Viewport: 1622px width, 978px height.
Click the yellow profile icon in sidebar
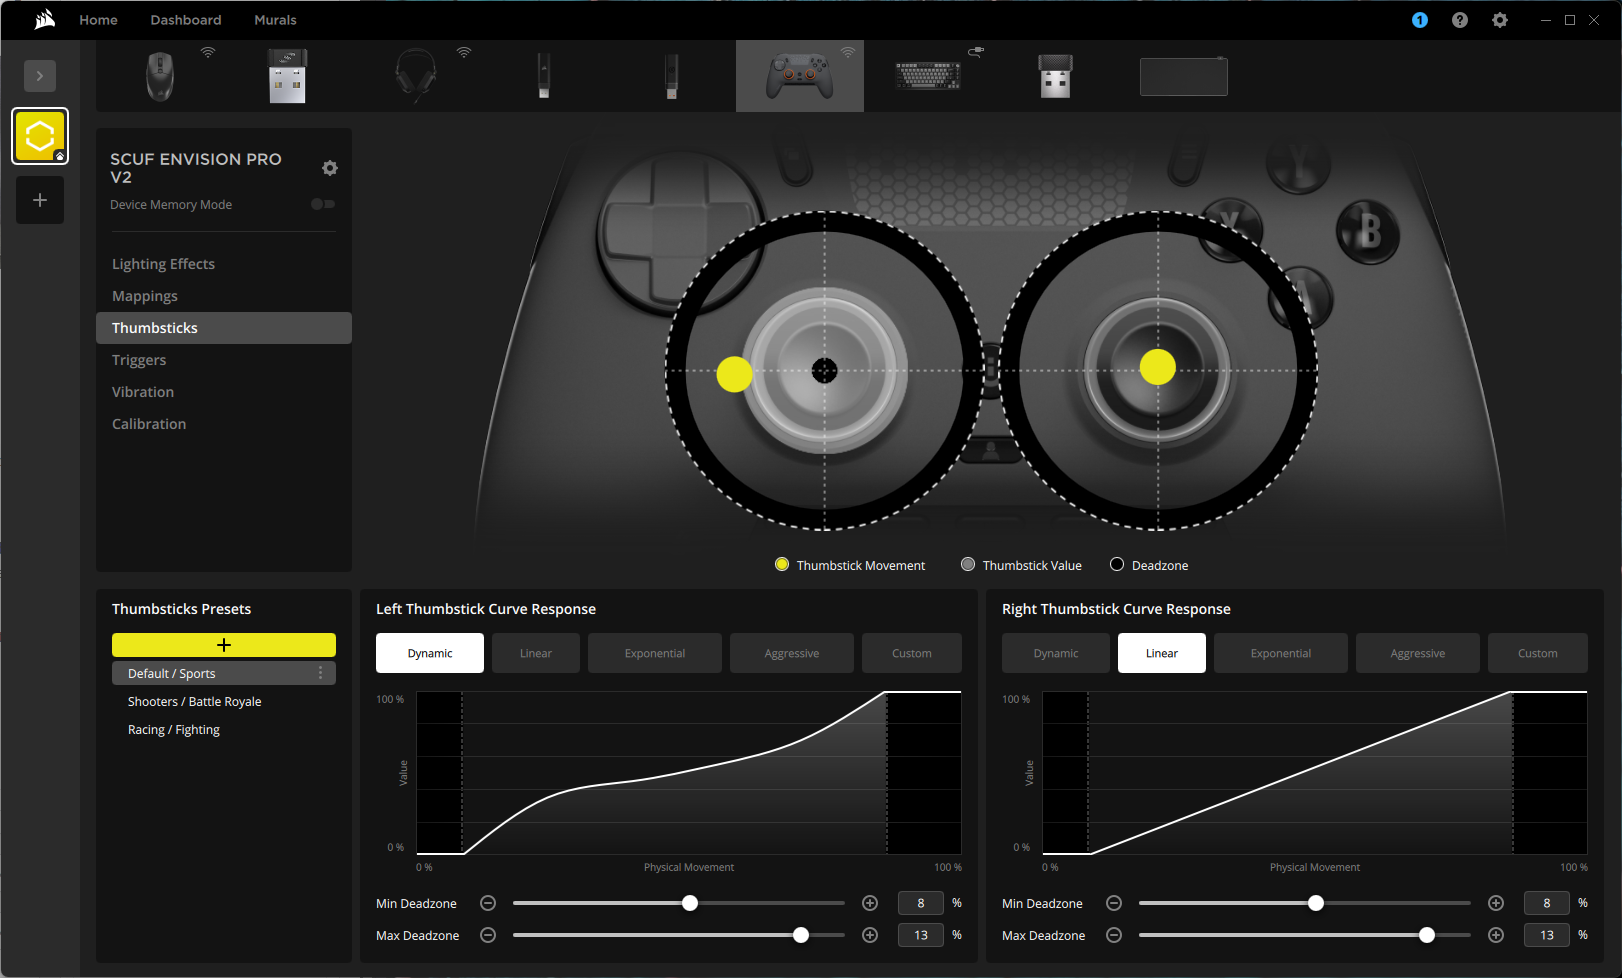[x=40, y=136]
